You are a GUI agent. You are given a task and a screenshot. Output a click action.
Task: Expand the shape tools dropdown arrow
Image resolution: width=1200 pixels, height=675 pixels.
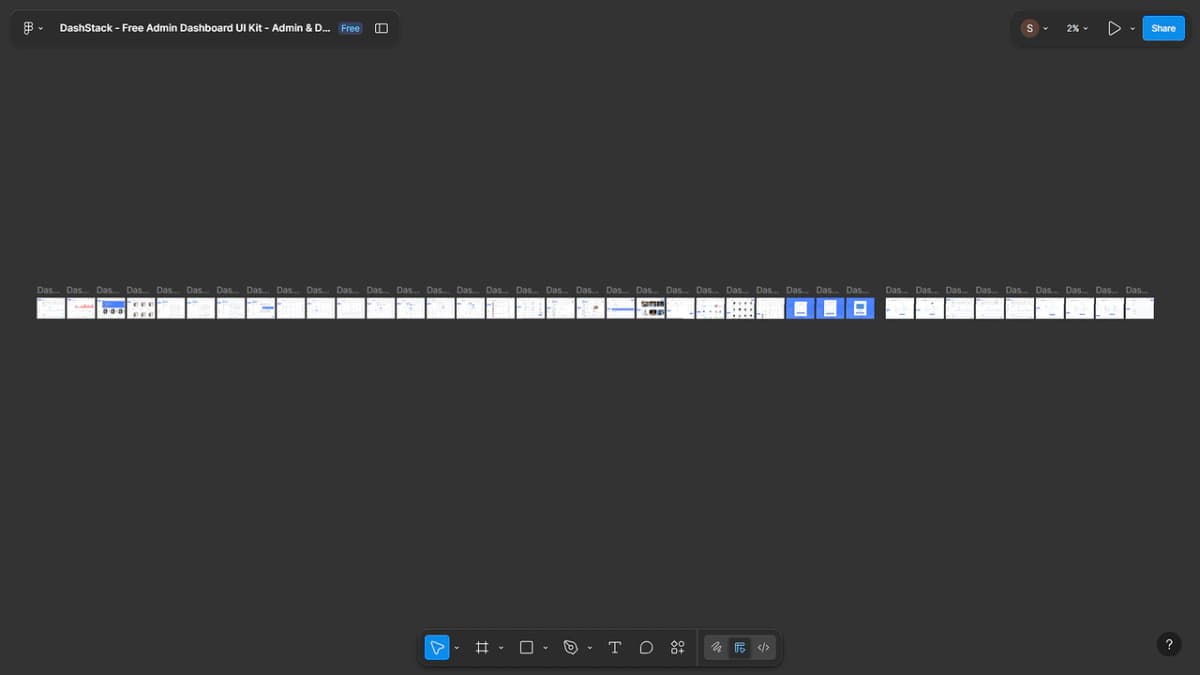click(x=545, y=648)
